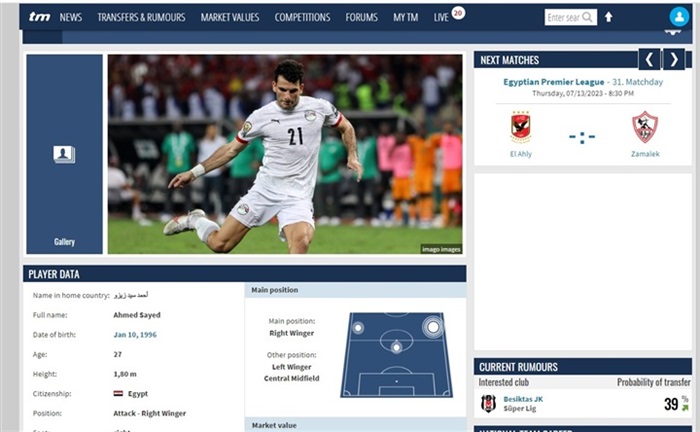Open the Jan 10, 1996 birth date link
The width and height of the screenshot is (700, 432).
point(135,335)
